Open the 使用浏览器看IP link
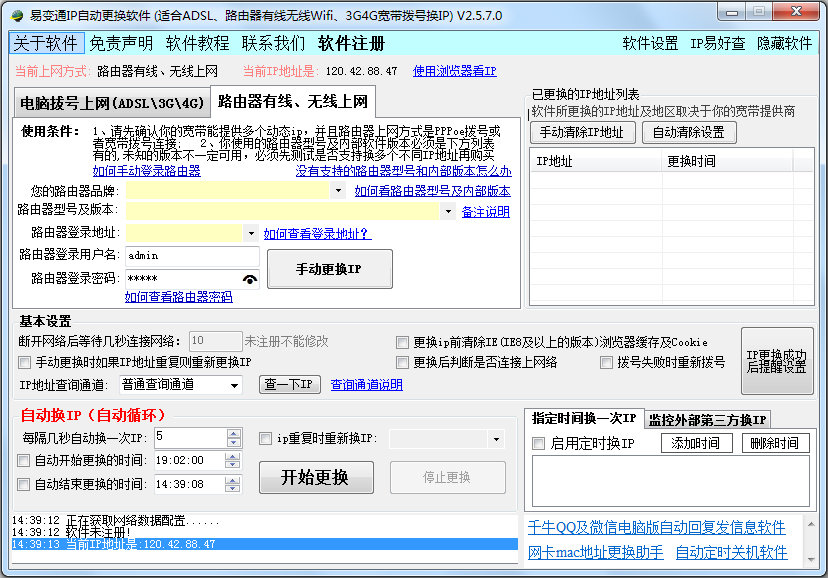 455,71
